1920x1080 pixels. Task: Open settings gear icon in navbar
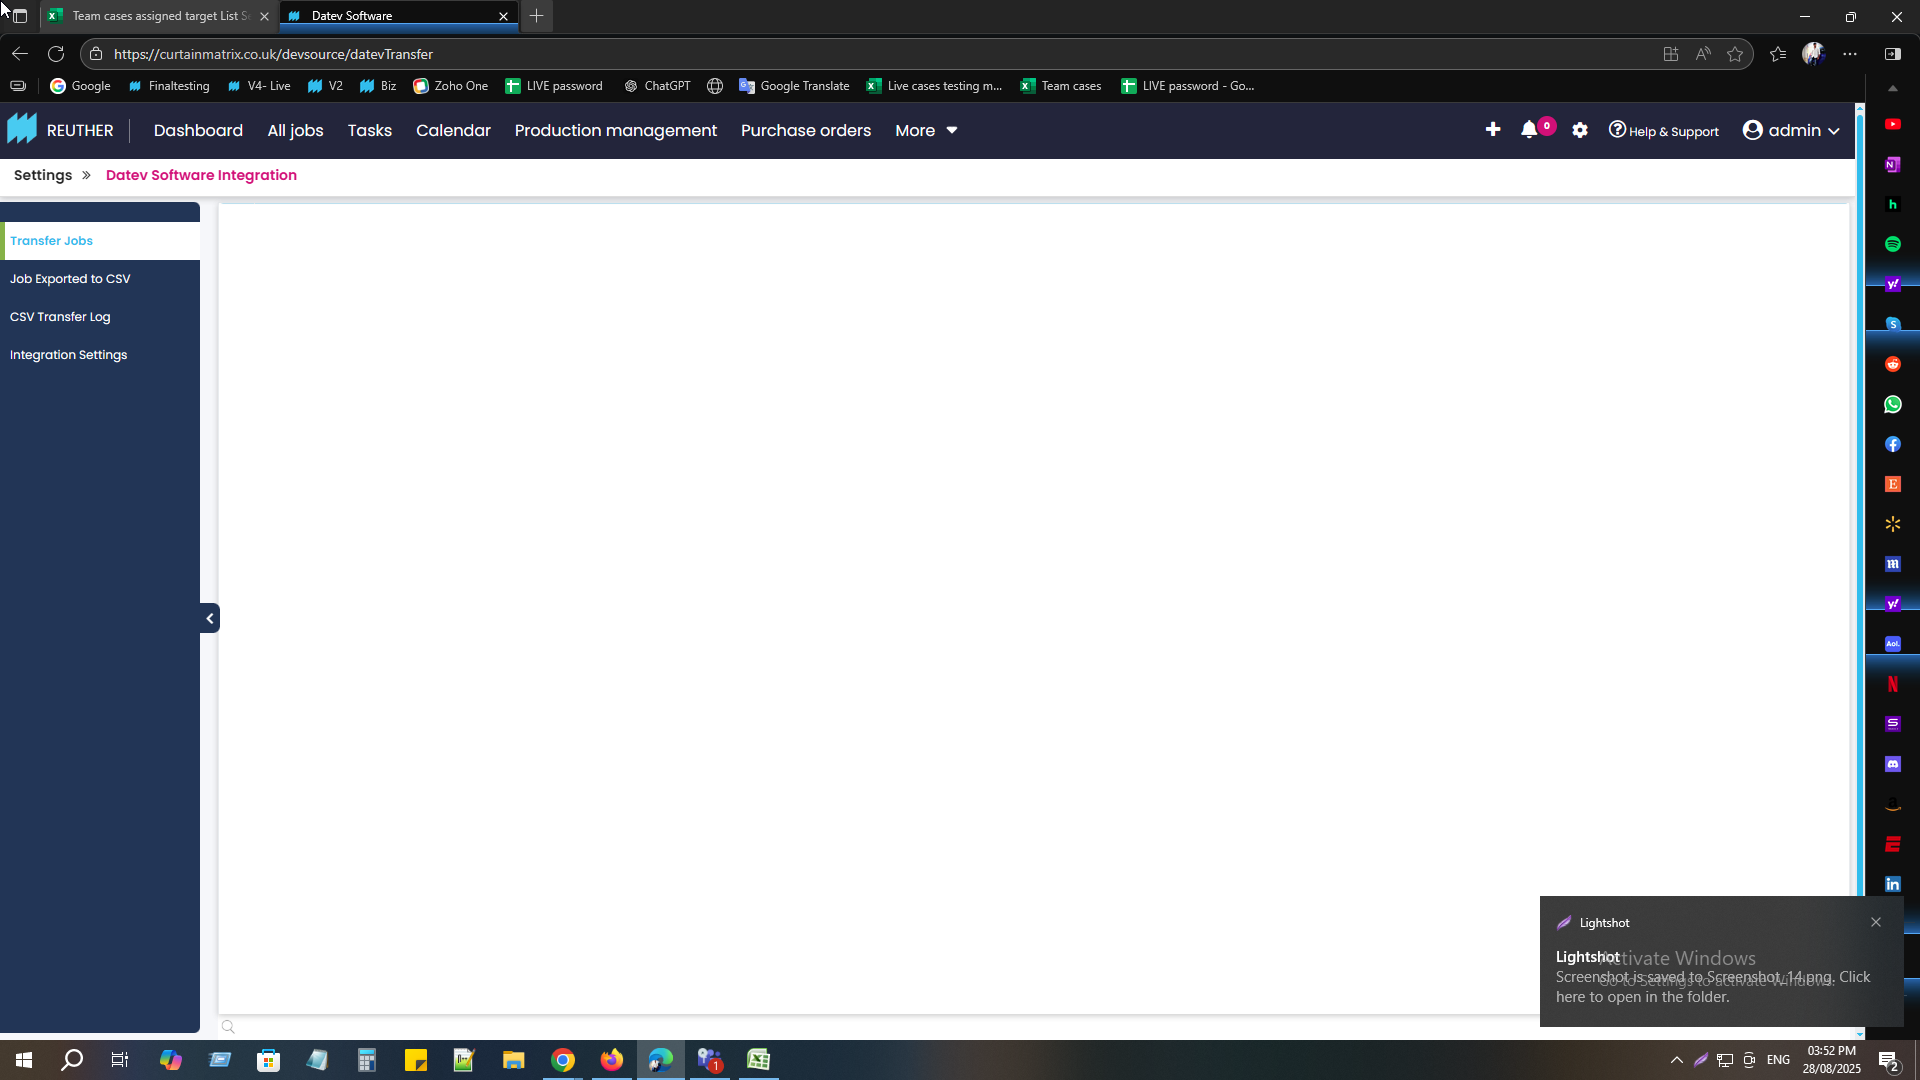click(x=1580, y=130)
